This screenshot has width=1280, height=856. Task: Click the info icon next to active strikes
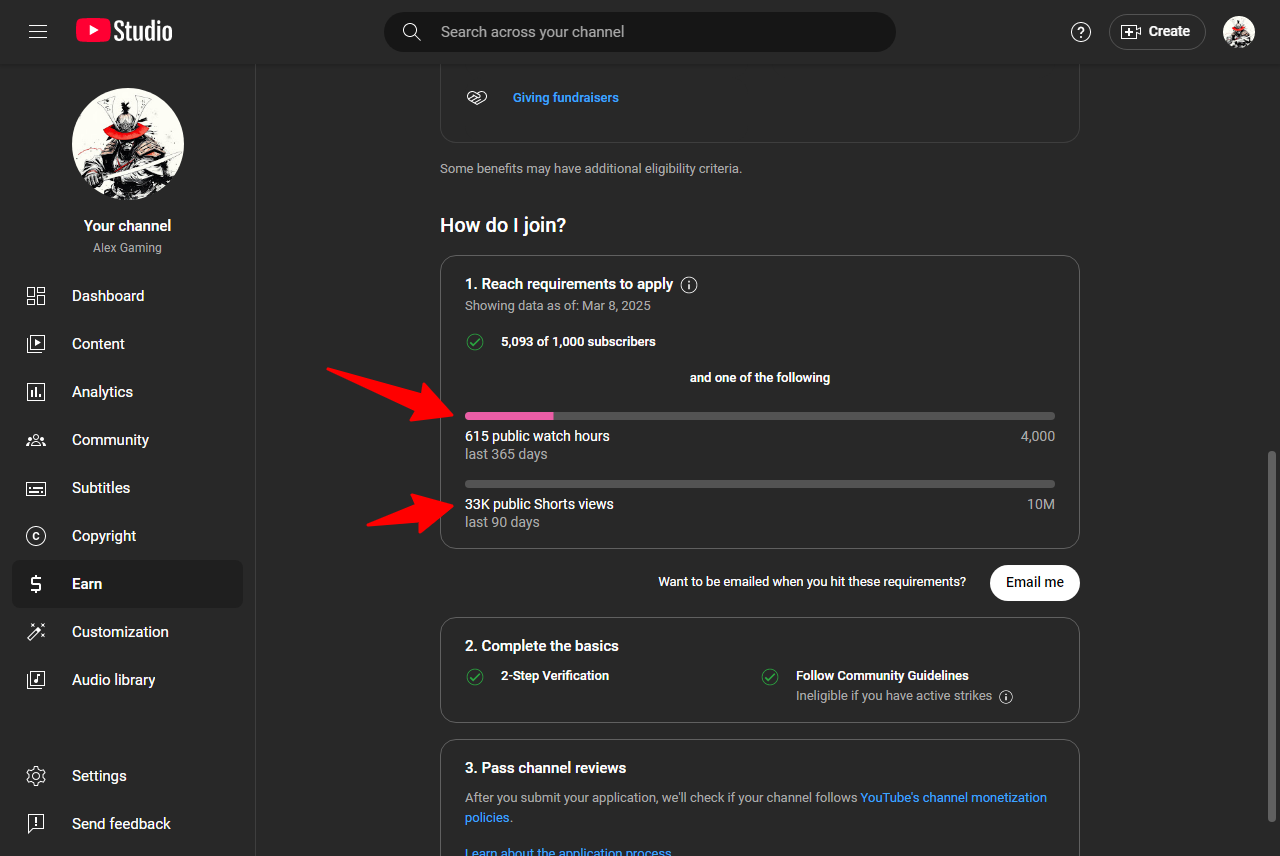pos(1006,697)
